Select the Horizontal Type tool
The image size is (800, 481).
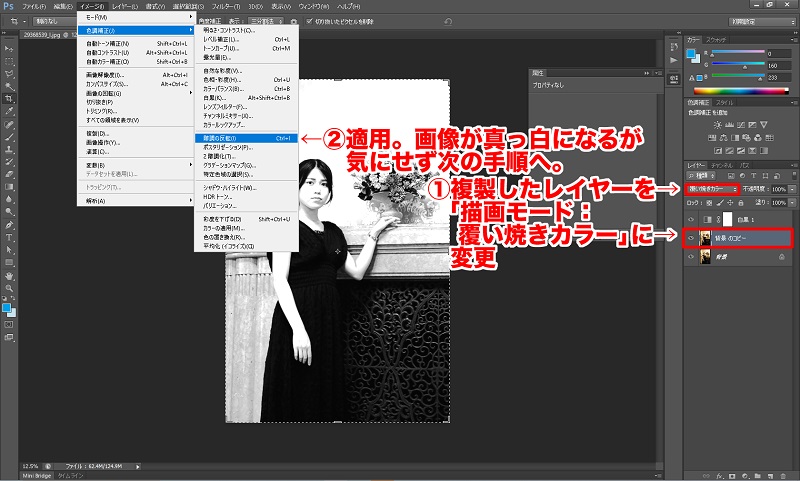coord(9,237)
